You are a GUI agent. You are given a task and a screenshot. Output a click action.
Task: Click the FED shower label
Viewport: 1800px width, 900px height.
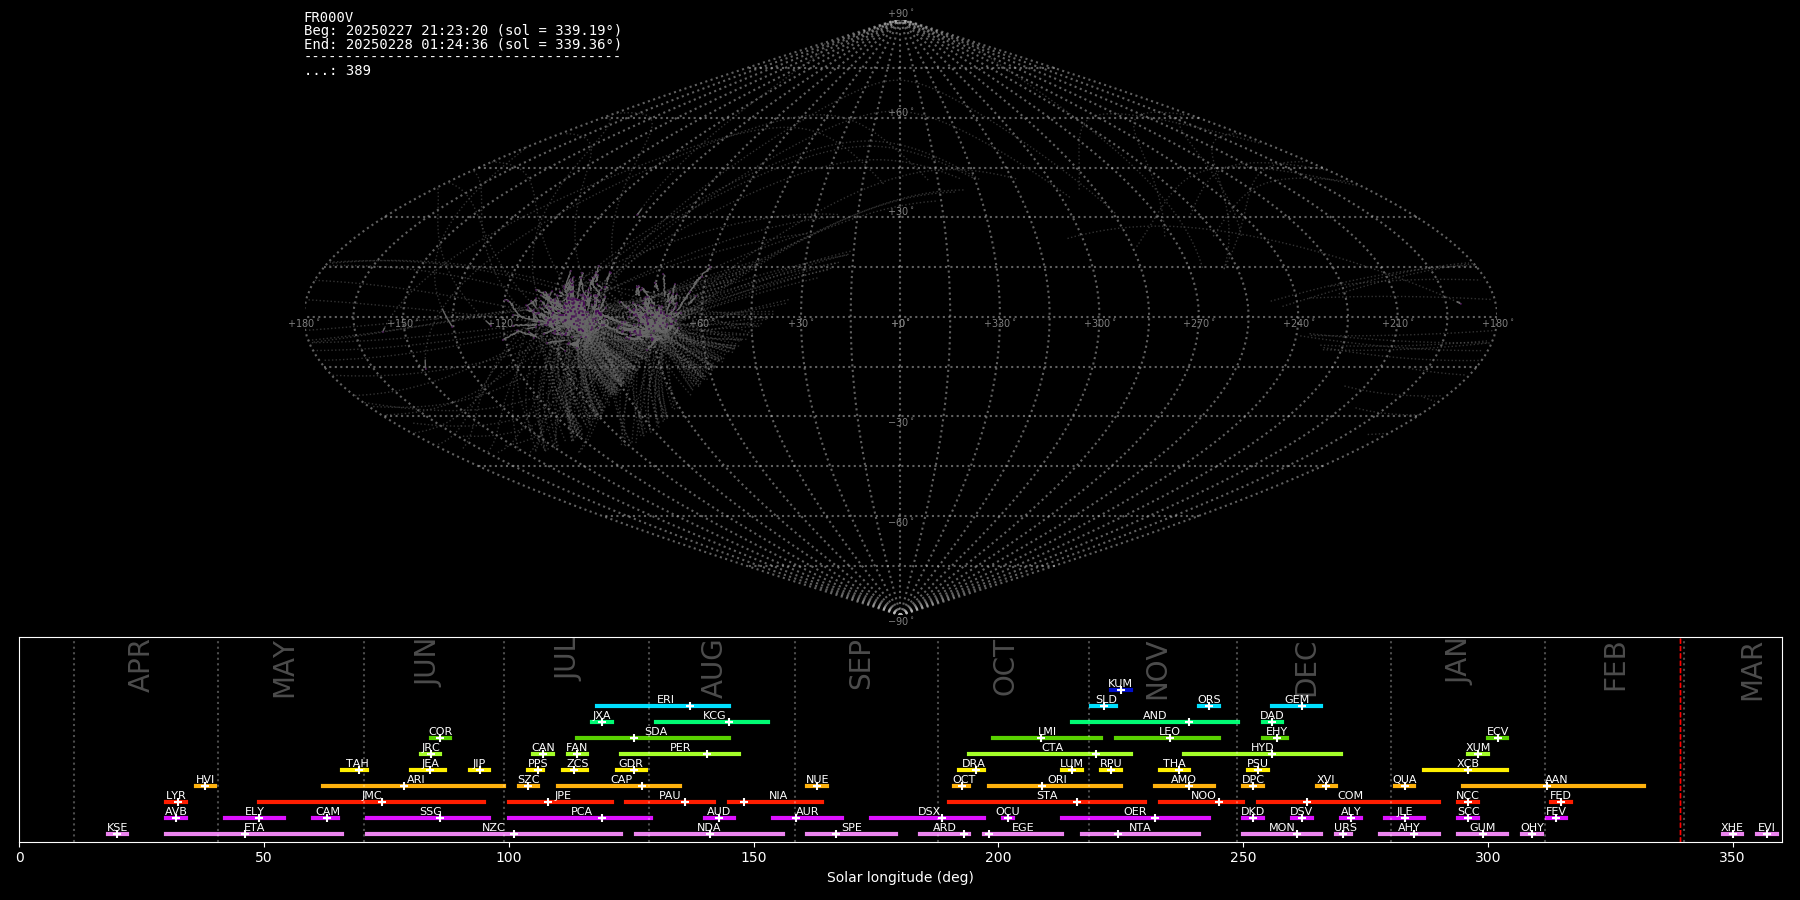pyautogui.click(x=1560, y=796)
